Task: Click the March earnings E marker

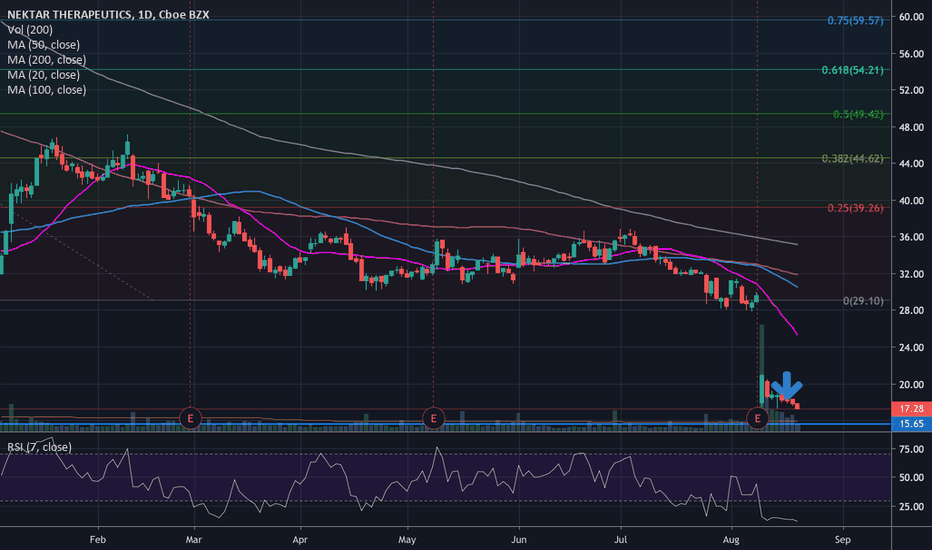Action: point(190,419)
